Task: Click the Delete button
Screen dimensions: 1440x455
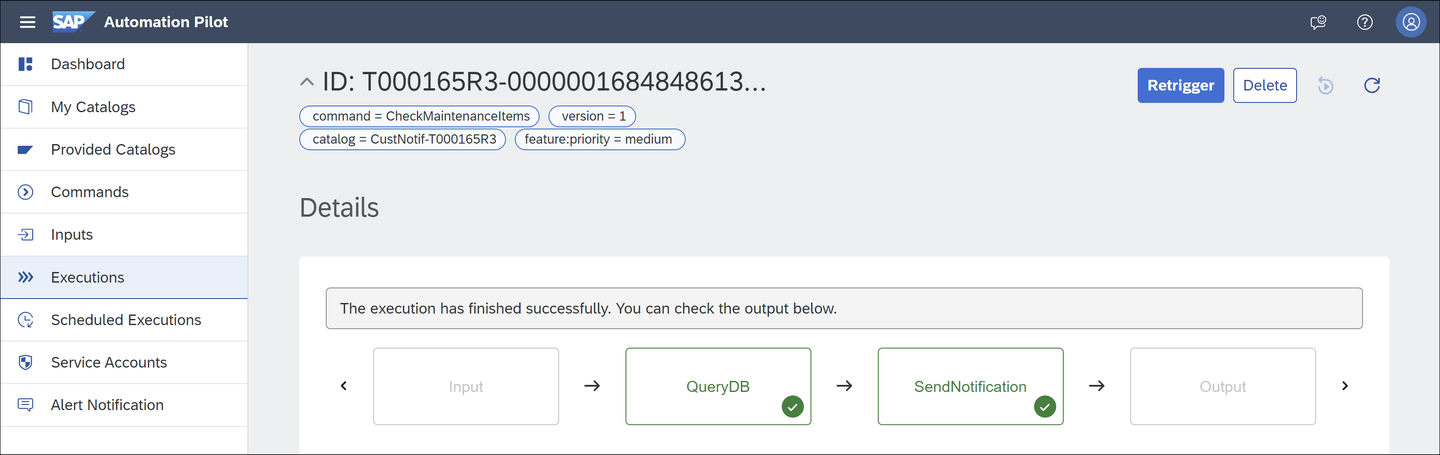Action: [1265, 86]
